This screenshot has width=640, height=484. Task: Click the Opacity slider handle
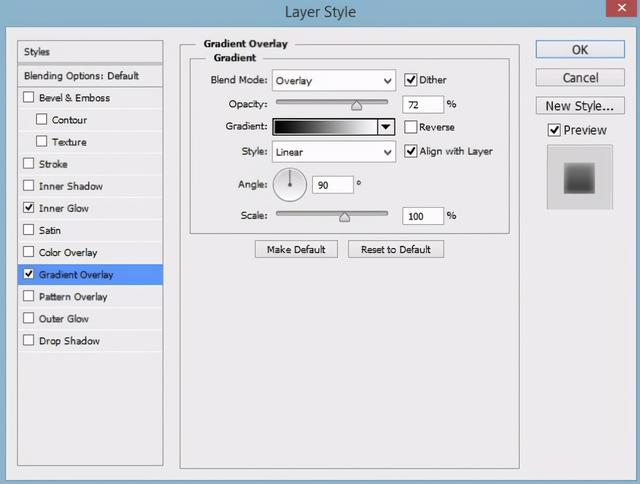pos(356,106)
